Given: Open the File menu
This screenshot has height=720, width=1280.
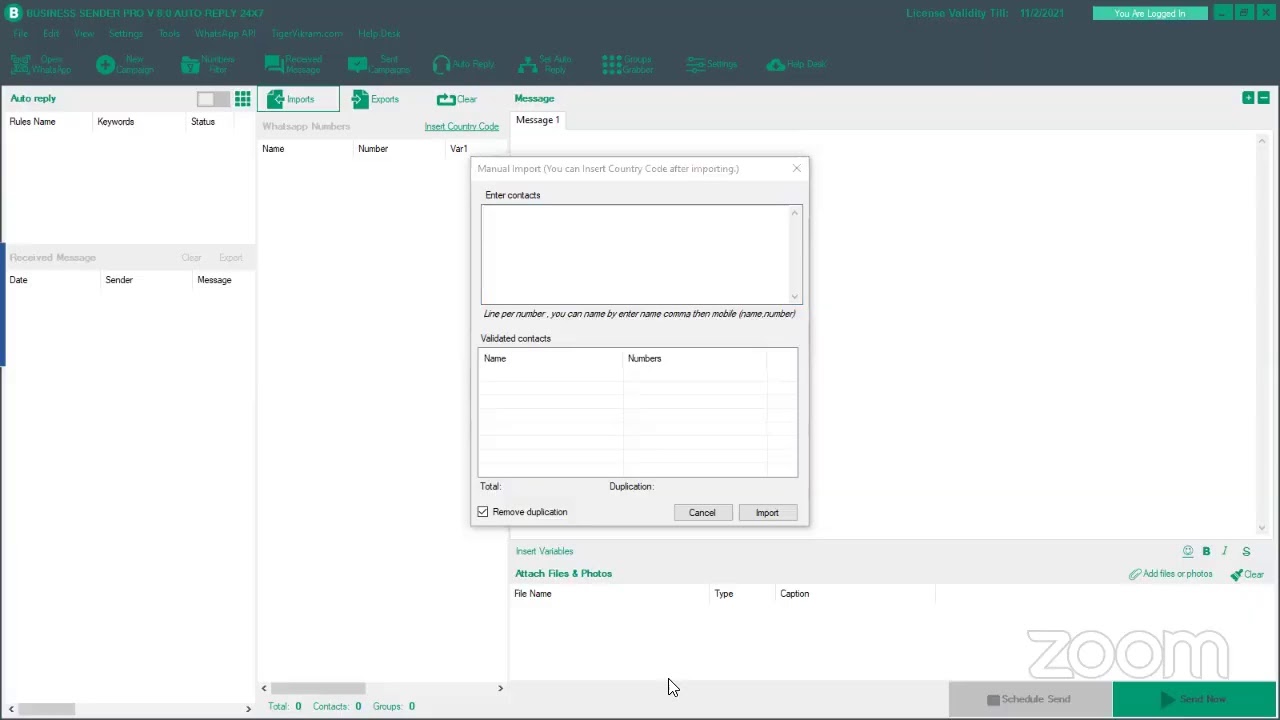Looking at the screenshot, I should (x=20, y=33).
